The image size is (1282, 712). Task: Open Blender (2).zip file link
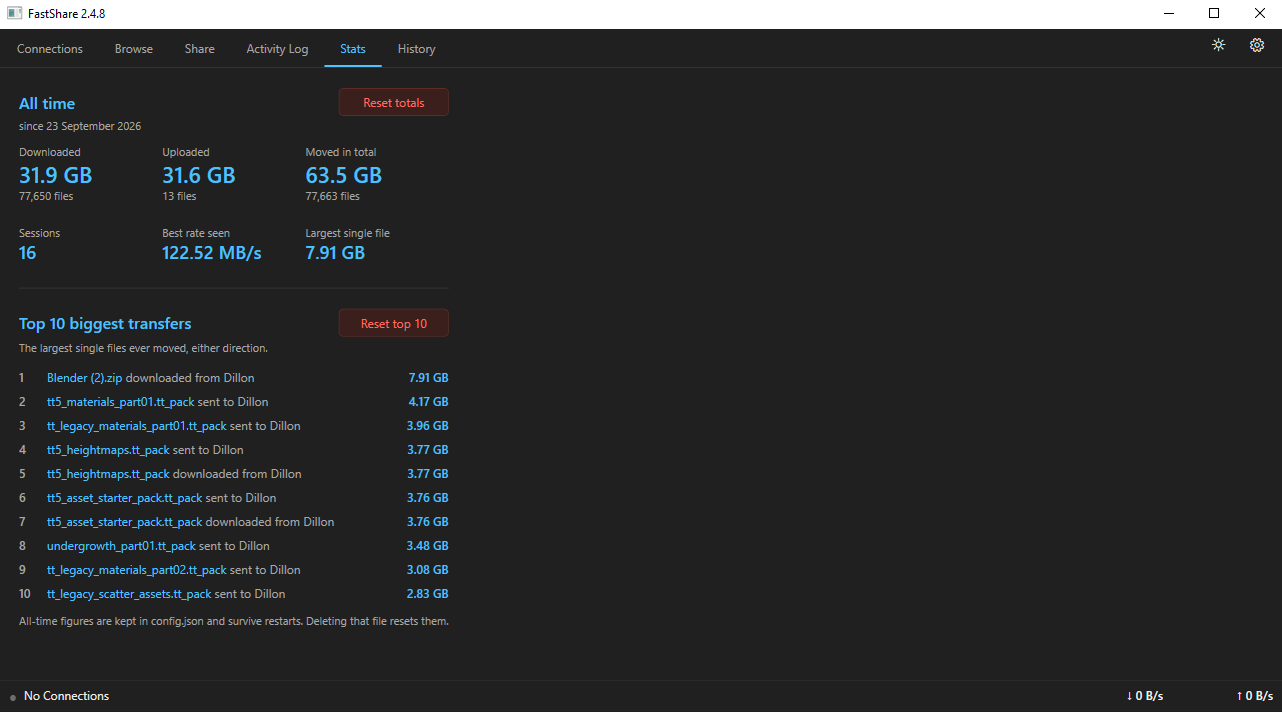click(x=85, y=378)
